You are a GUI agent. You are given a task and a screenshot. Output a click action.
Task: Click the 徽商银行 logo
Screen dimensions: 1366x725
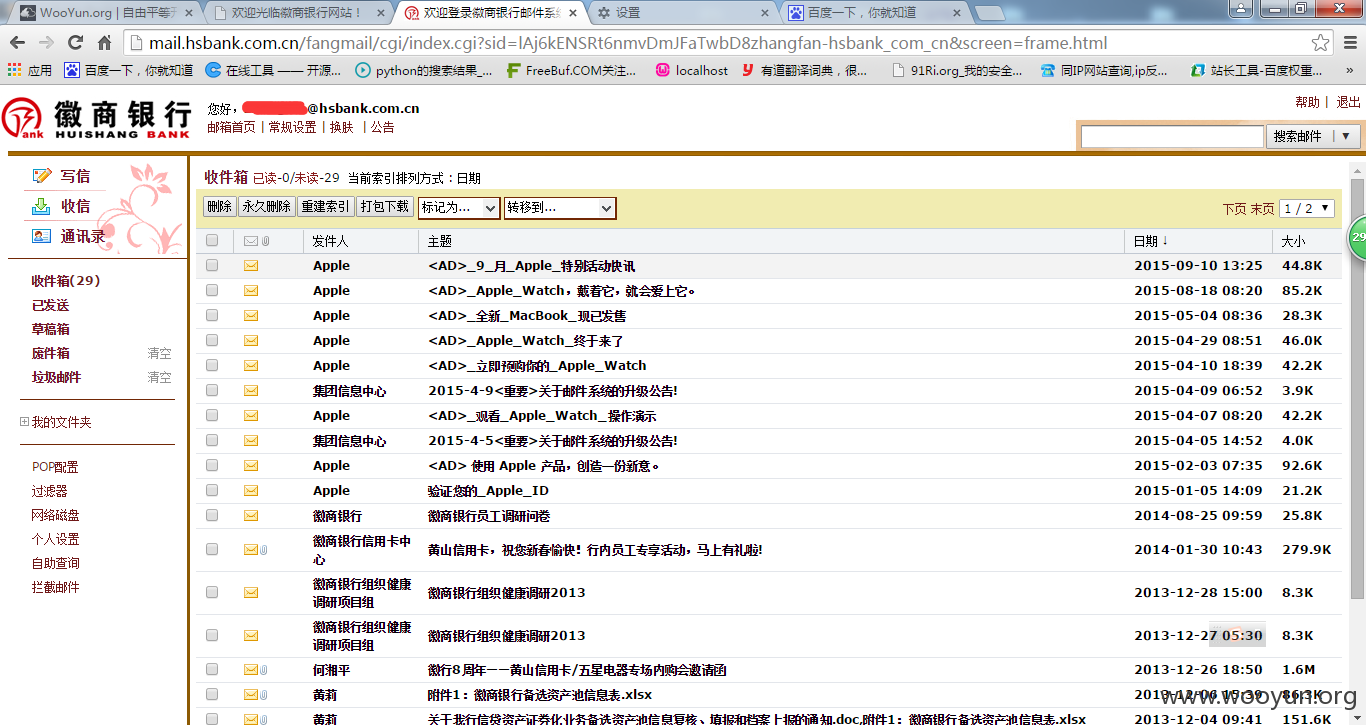[x=96, y=119]
